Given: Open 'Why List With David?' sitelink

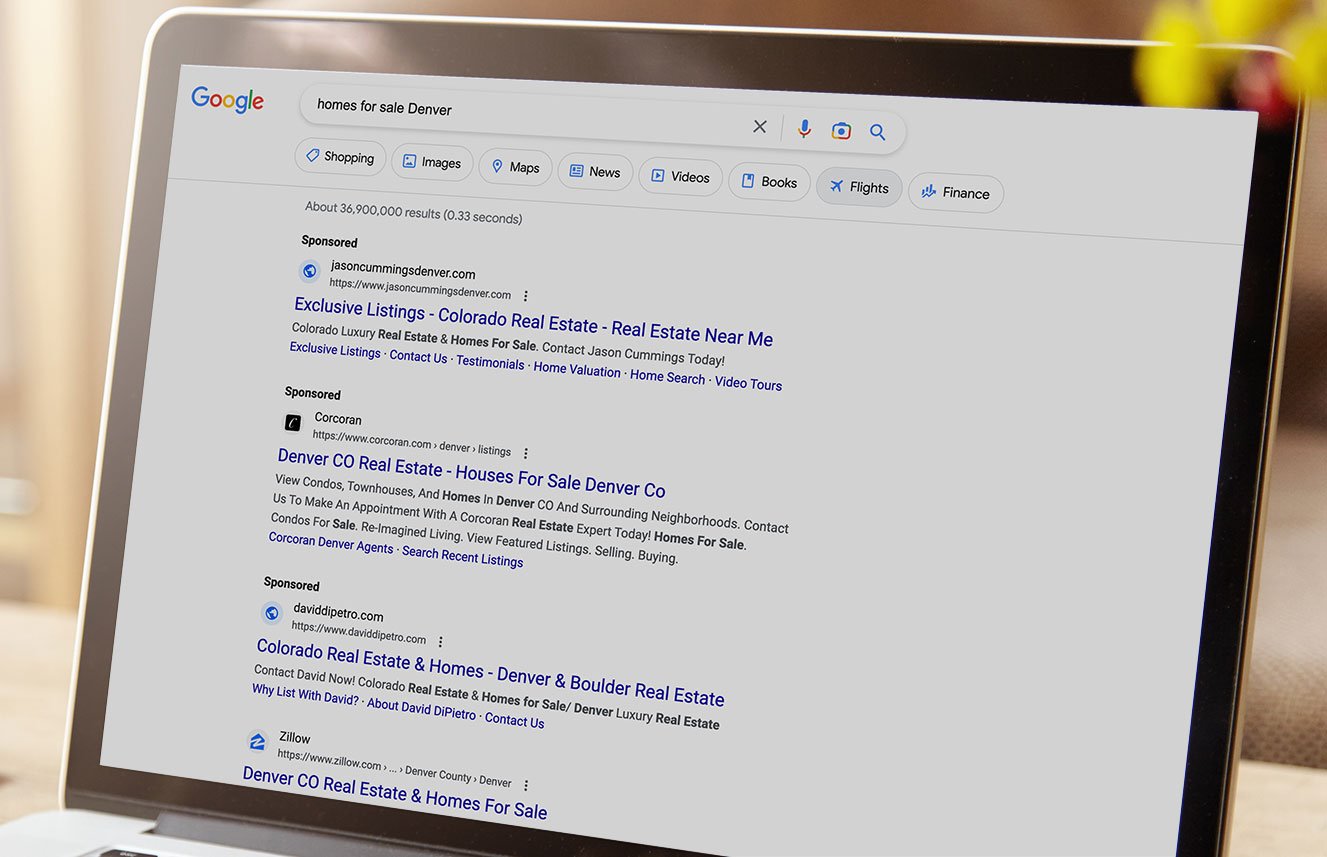Looking at the screenshot, I should 305,694.
